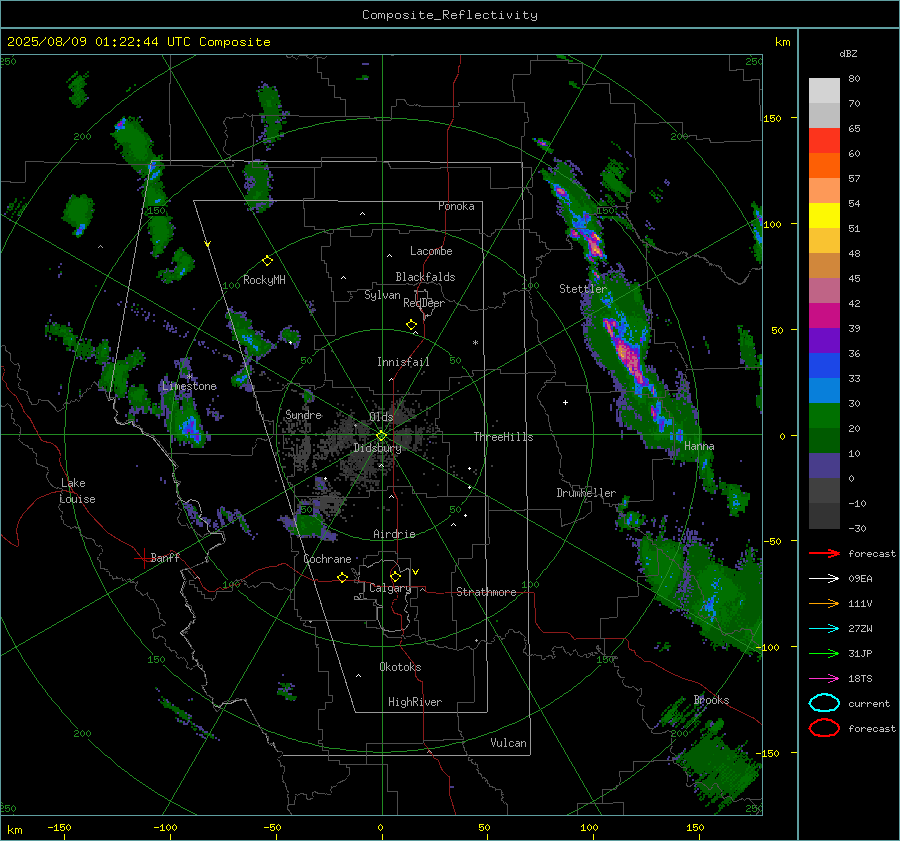Click the yellow diamond marker above Calgary
Viewport: 900px width, 841px height.
click(395, 576)
